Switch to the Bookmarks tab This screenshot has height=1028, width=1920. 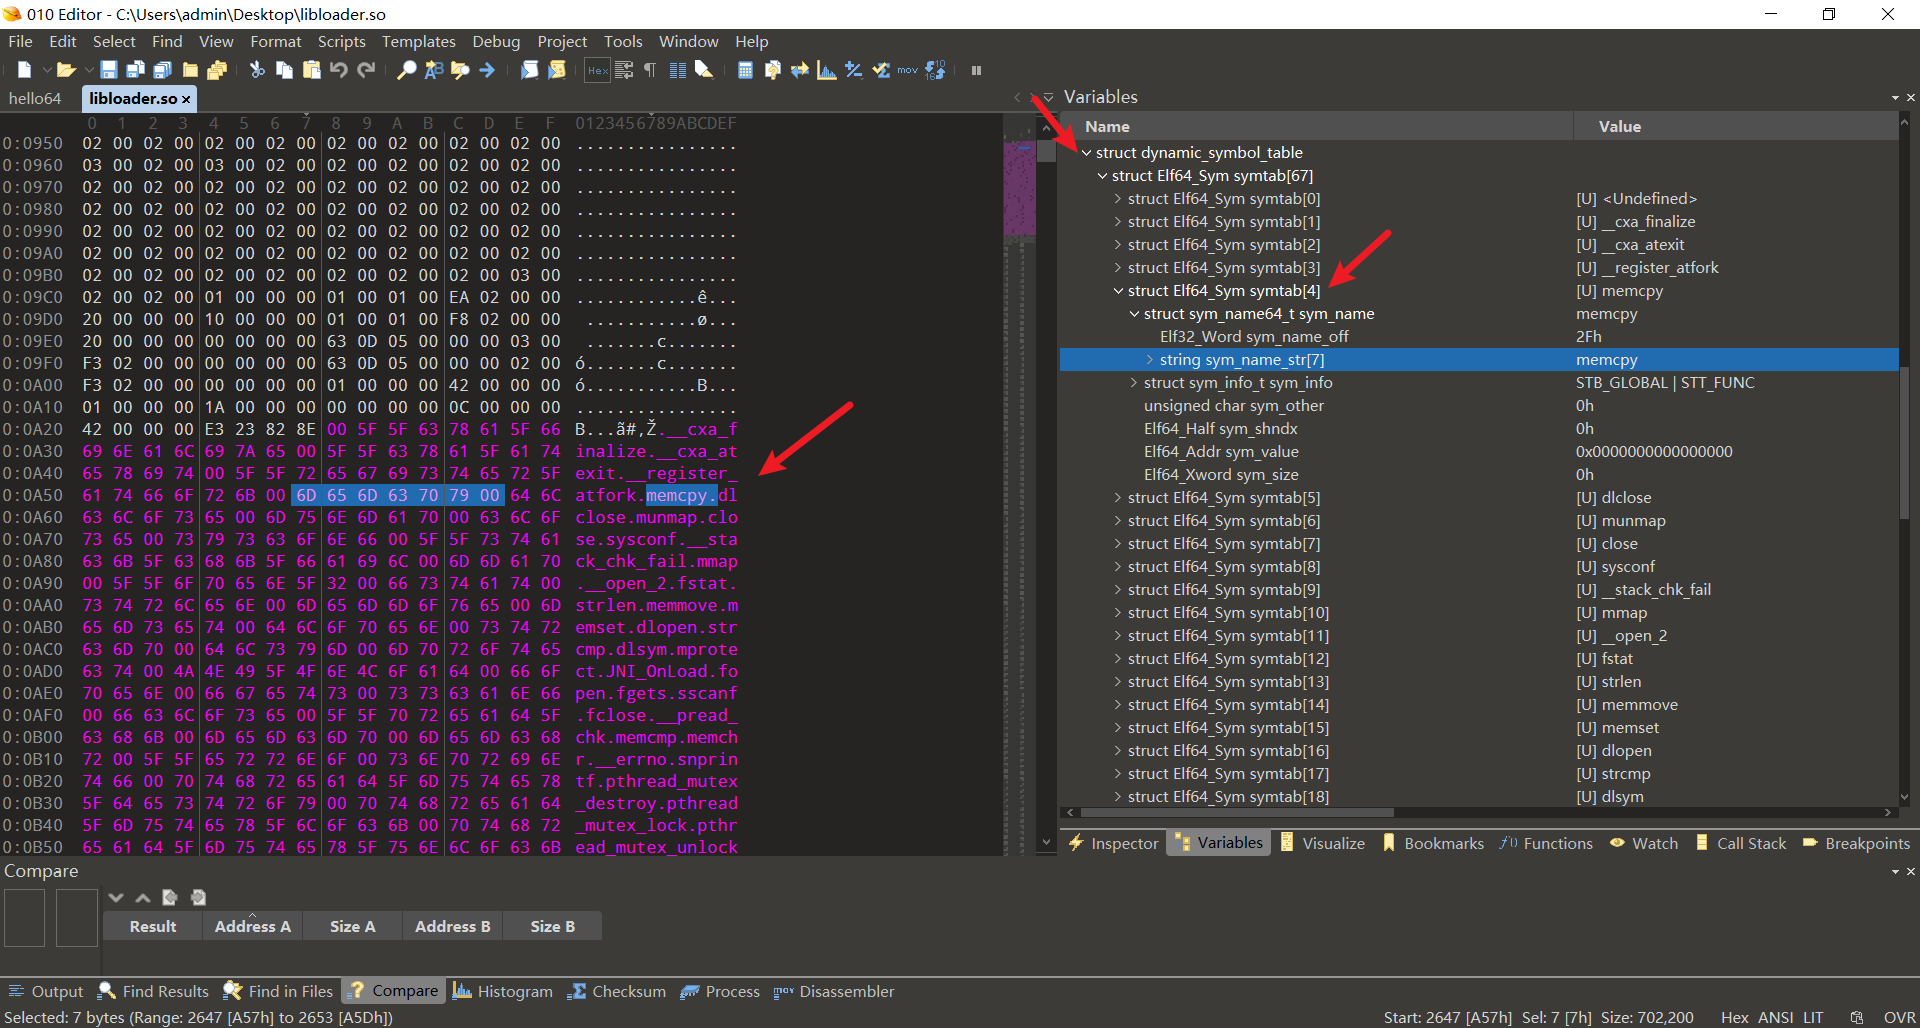1433,843
